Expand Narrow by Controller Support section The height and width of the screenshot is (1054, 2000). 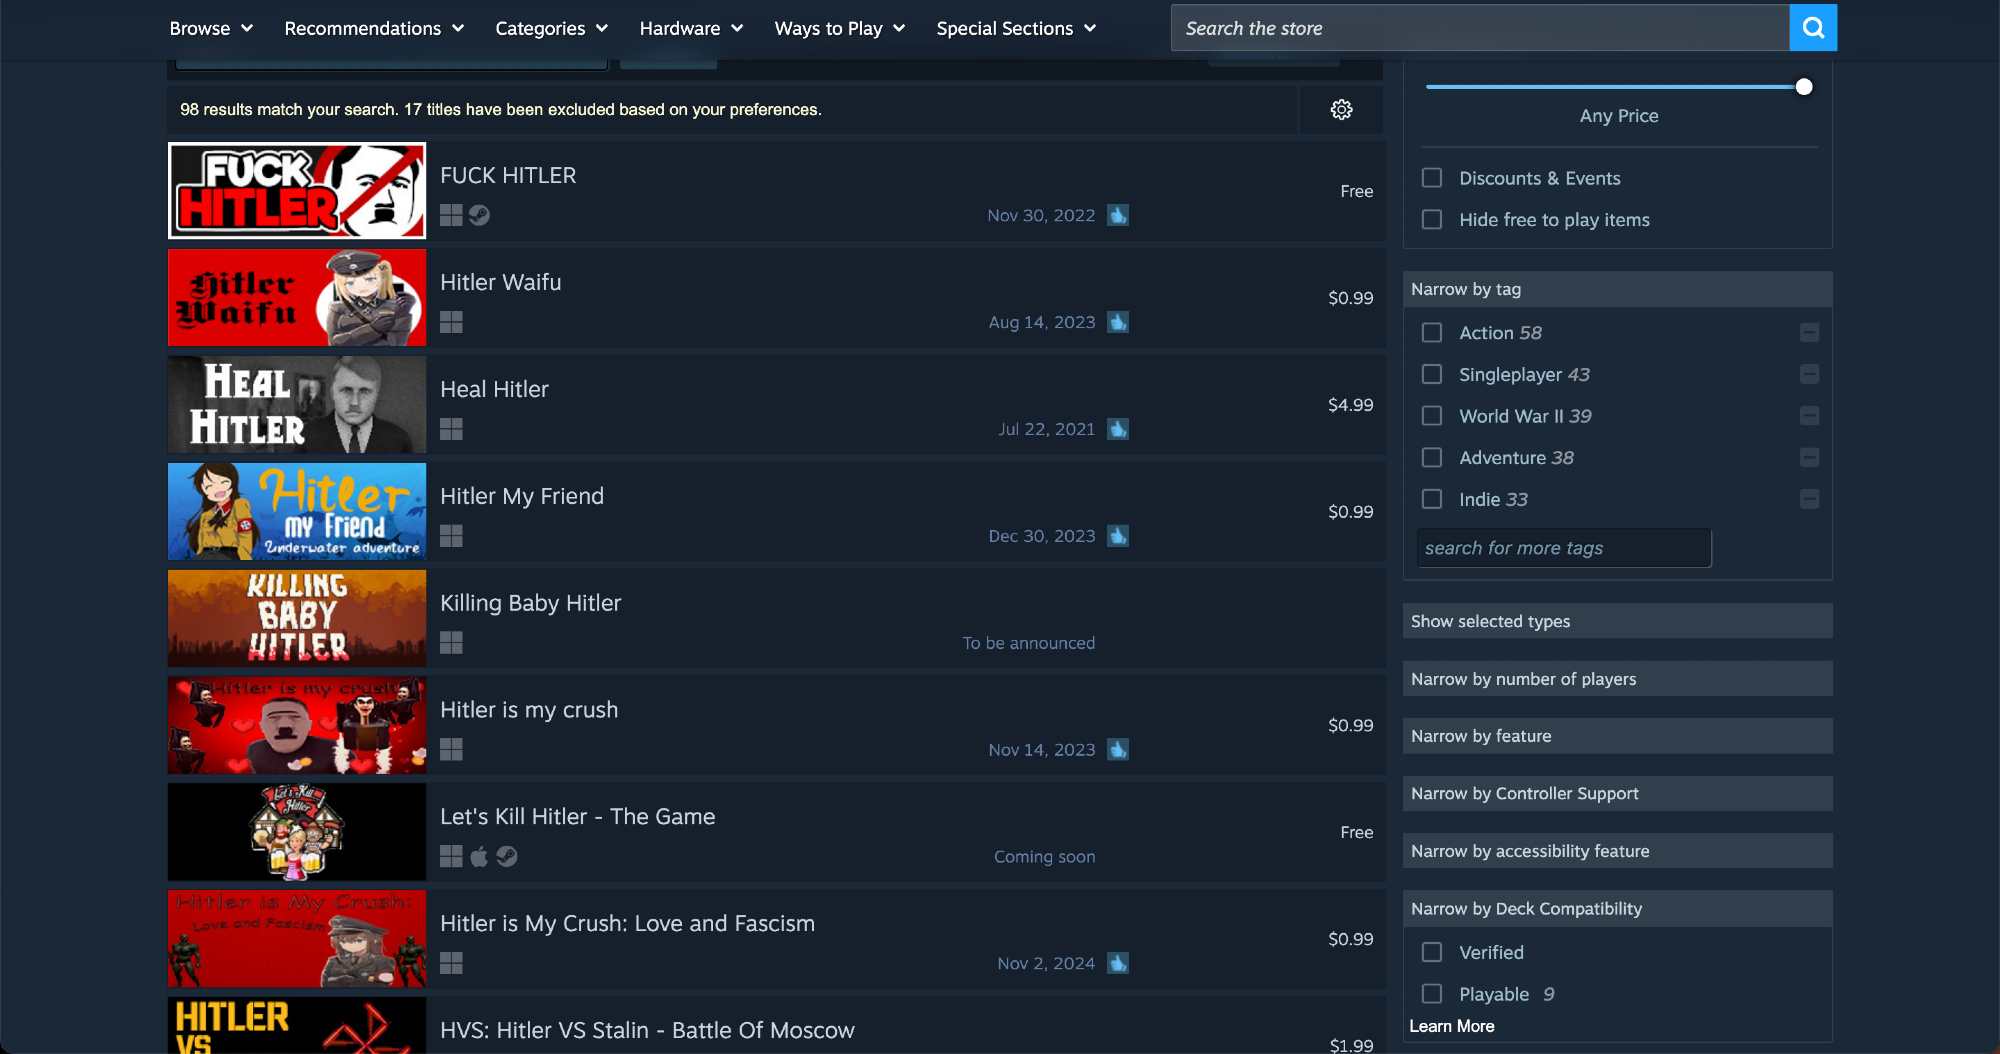1616,794
